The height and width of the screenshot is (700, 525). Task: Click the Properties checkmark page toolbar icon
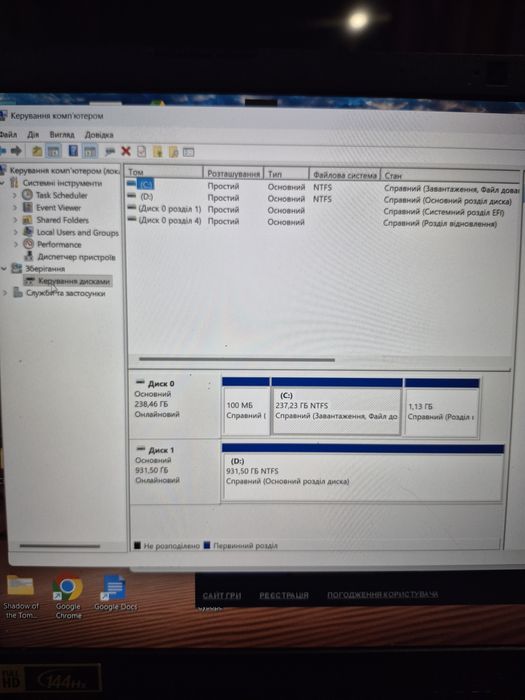coord(142,151)
